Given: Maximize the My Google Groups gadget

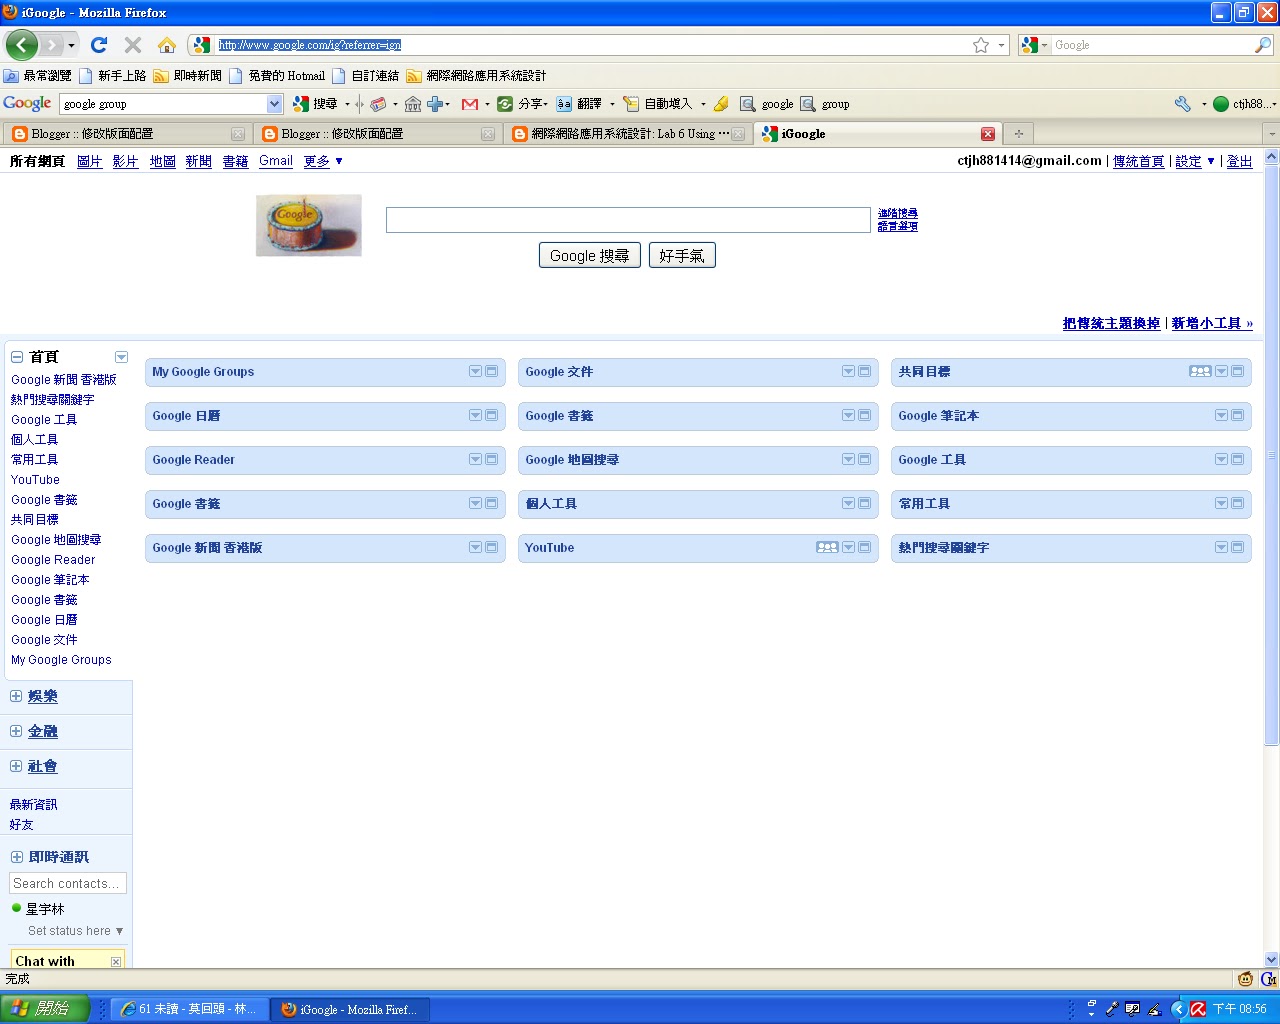Looking at the screenshot, I should pos(492,371).
